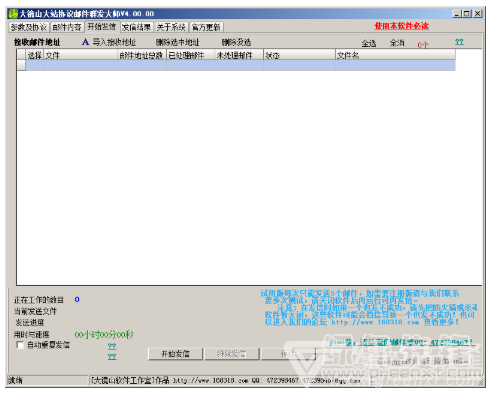Image resolution: width=491 pixels, height=394 pixels.
Task: Click the 开始发信 start sending button
Action: (x=175, y=354)
